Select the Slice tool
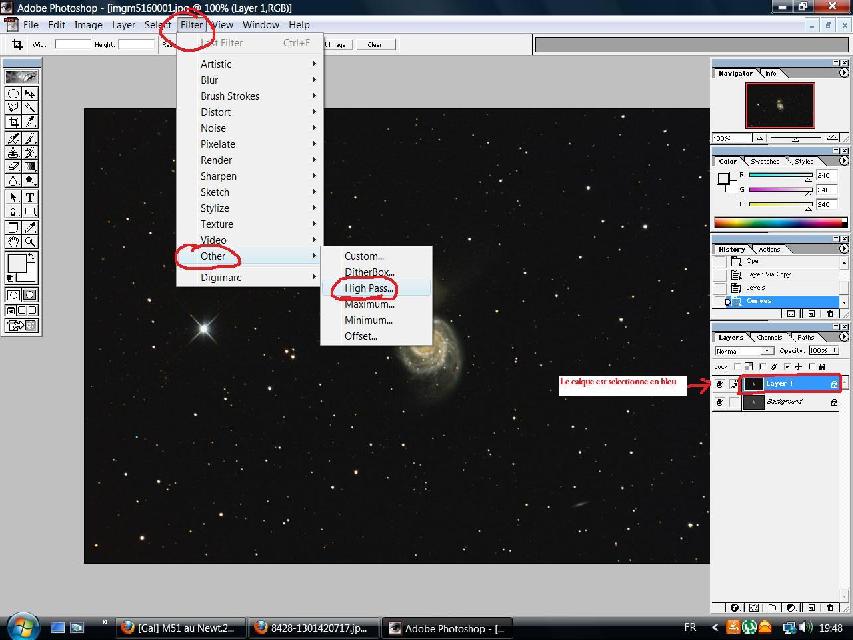853x640 pixels. pyautogui.click(x=30, y=122)
